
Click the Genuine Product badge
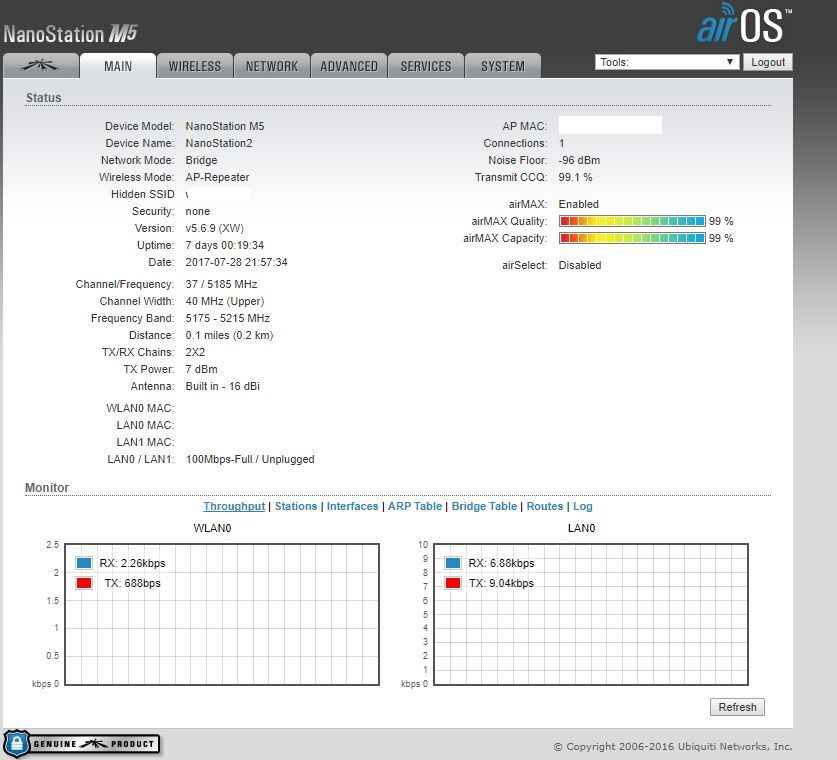pos(82,744)
